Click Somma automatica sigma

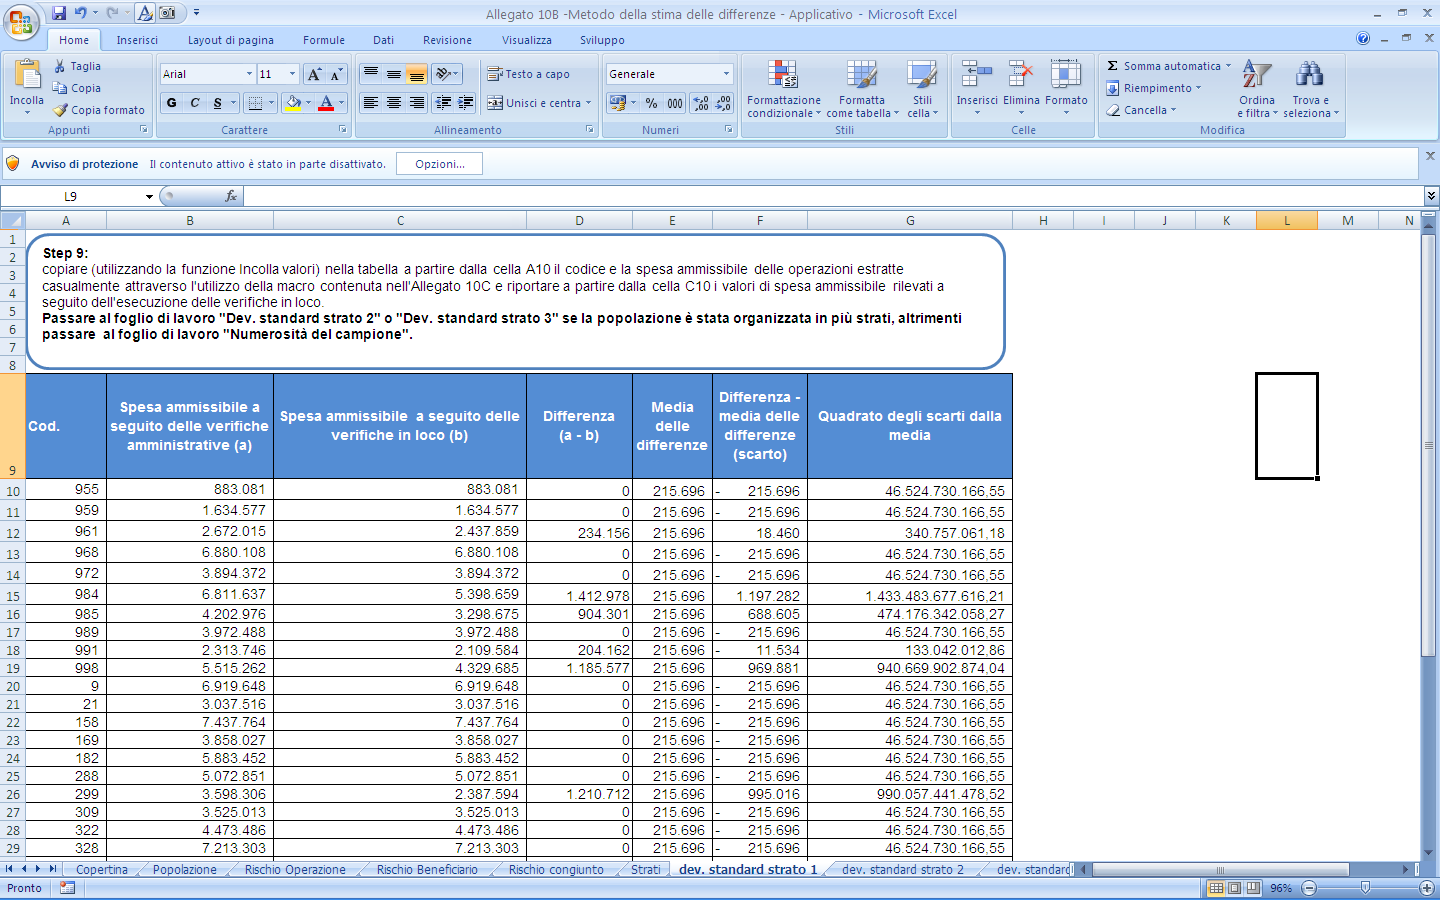coord(1112,66)
